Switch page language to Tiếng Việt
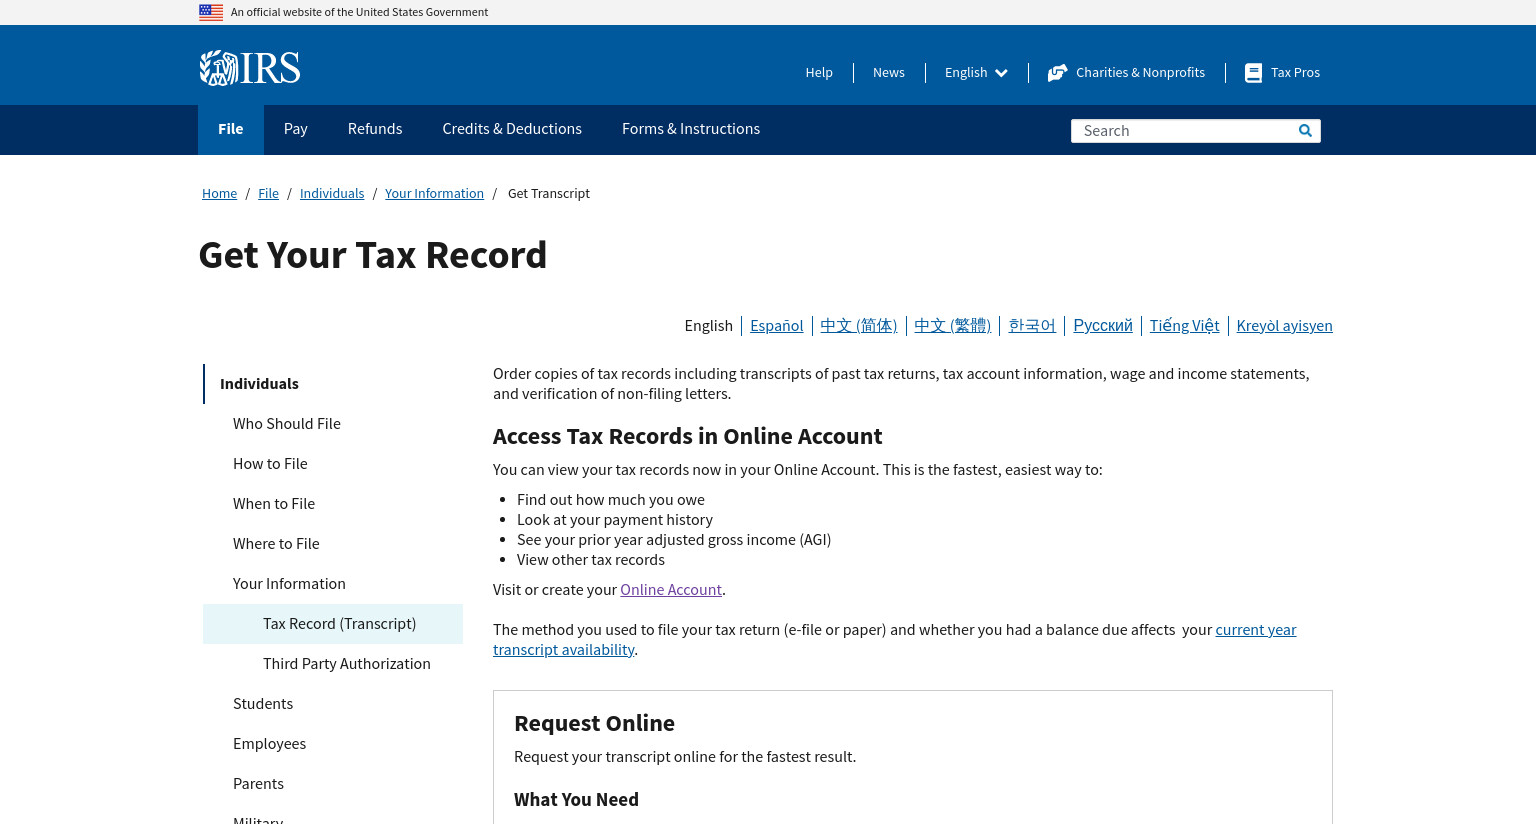 pos(1185,326)
